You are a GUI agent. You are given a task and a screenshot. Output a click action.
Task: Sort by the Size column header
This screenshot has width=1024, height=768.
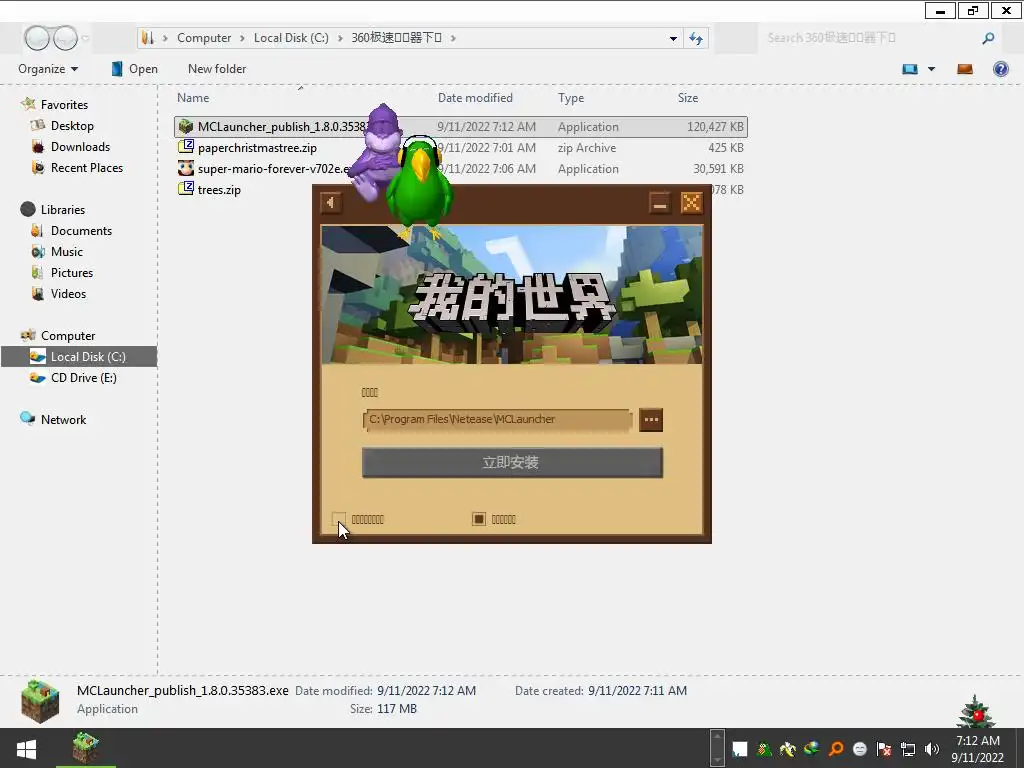[688, 98]
